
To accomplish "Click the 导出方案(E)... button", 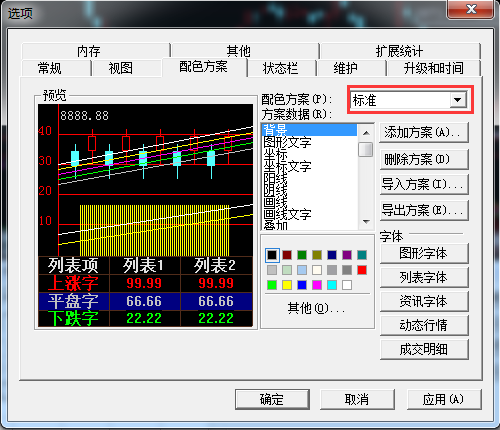I will 424,210.
